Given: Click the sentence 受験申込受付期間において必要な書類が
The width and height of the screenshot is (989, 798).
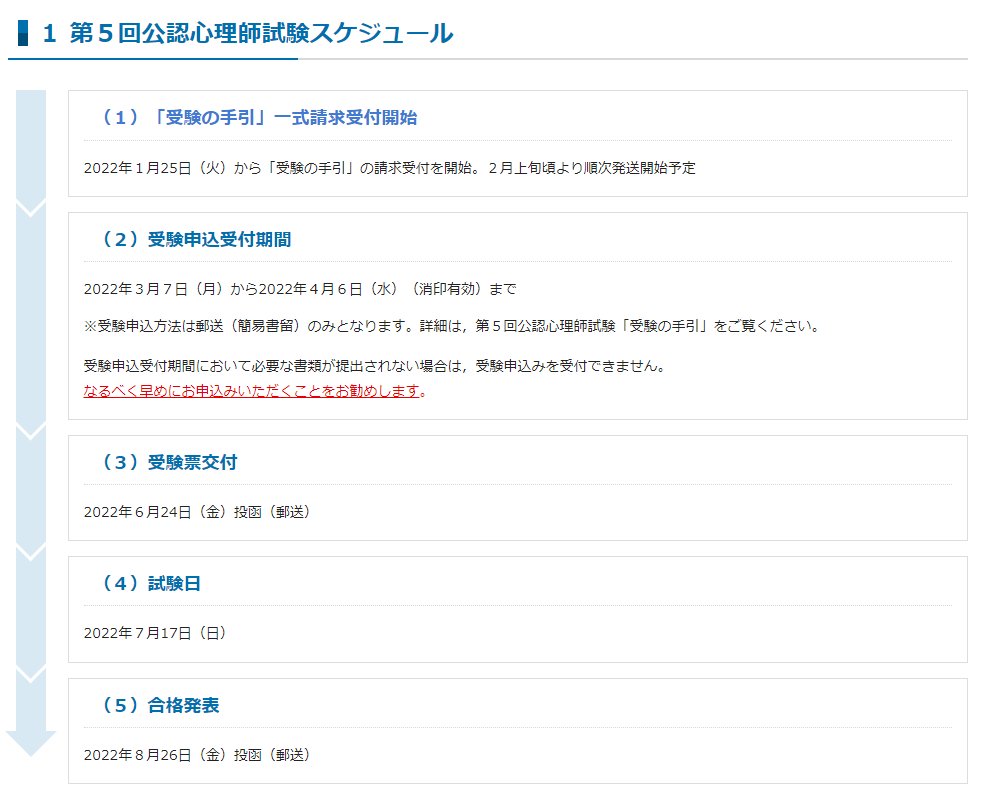Looking at the screenshot, I should 375,366.
